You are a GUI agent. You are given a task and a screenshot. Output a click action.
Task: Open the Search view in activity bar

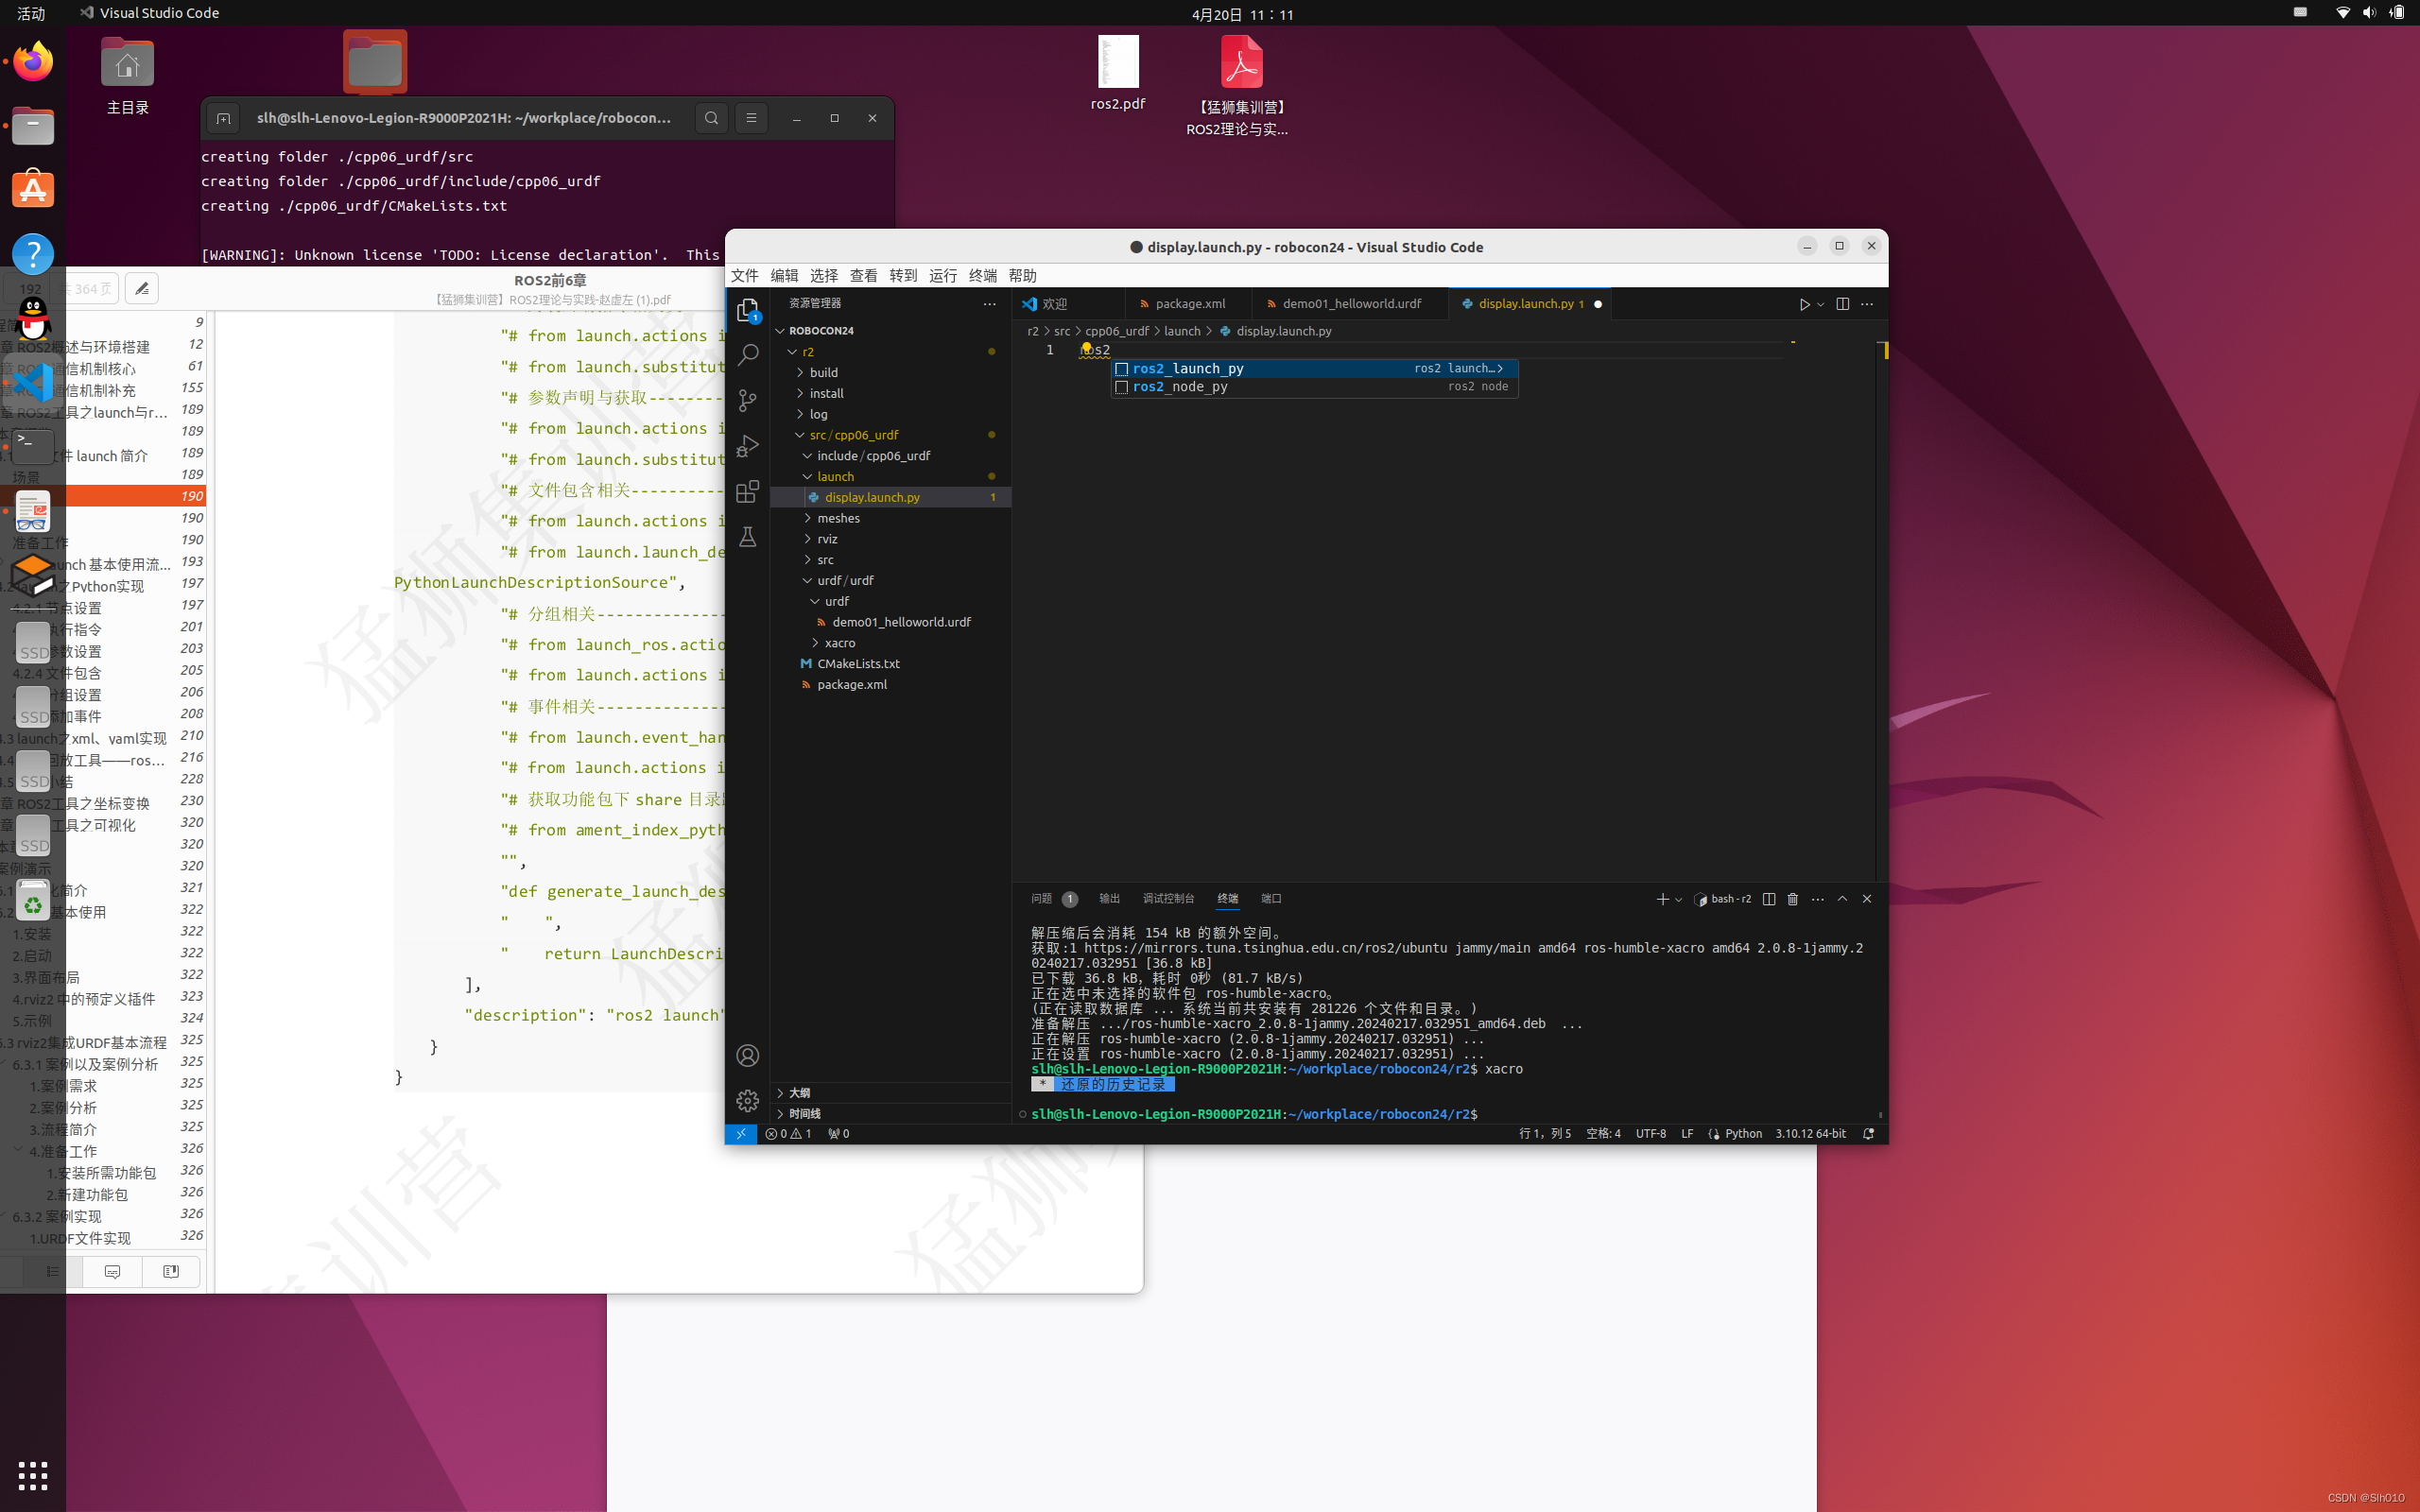click(x=747, y=355)
